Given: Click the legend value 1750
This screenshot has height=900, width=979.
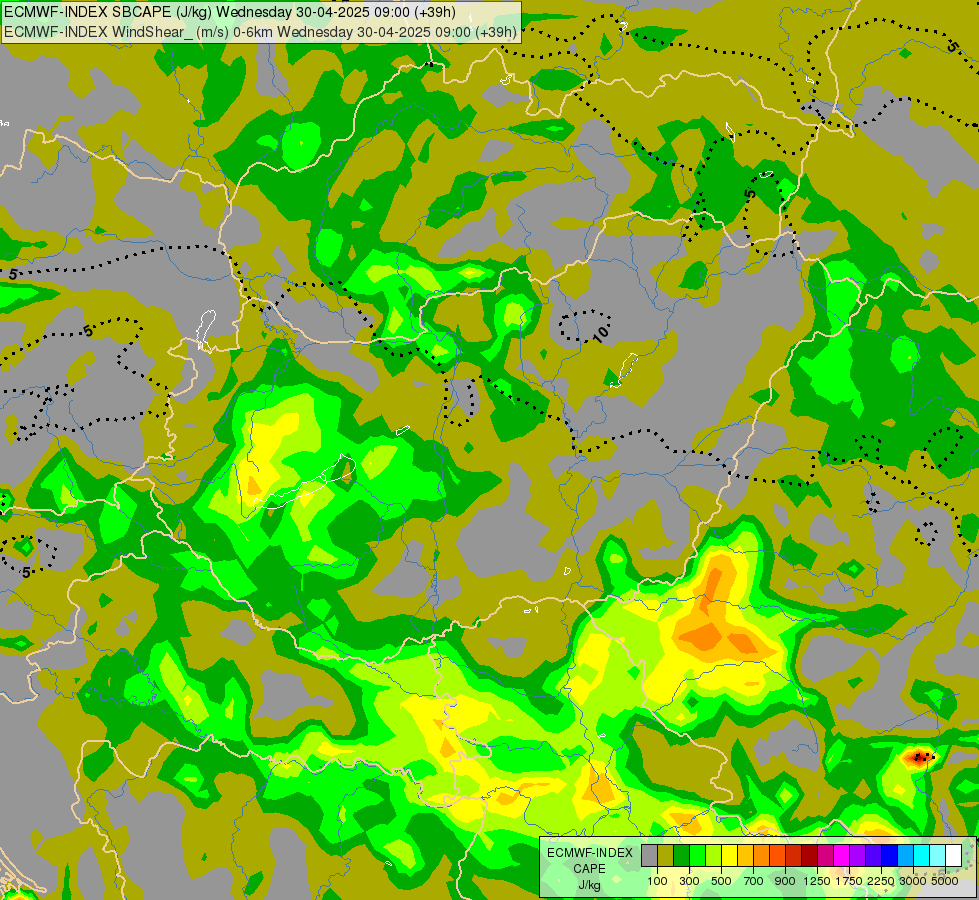Looking at the screenshot, I should (849, 881).
